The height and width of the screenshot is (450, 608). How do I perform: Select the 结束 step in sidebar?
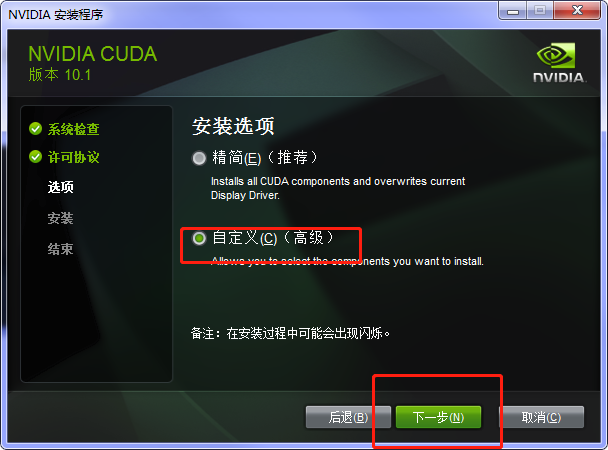60,249
